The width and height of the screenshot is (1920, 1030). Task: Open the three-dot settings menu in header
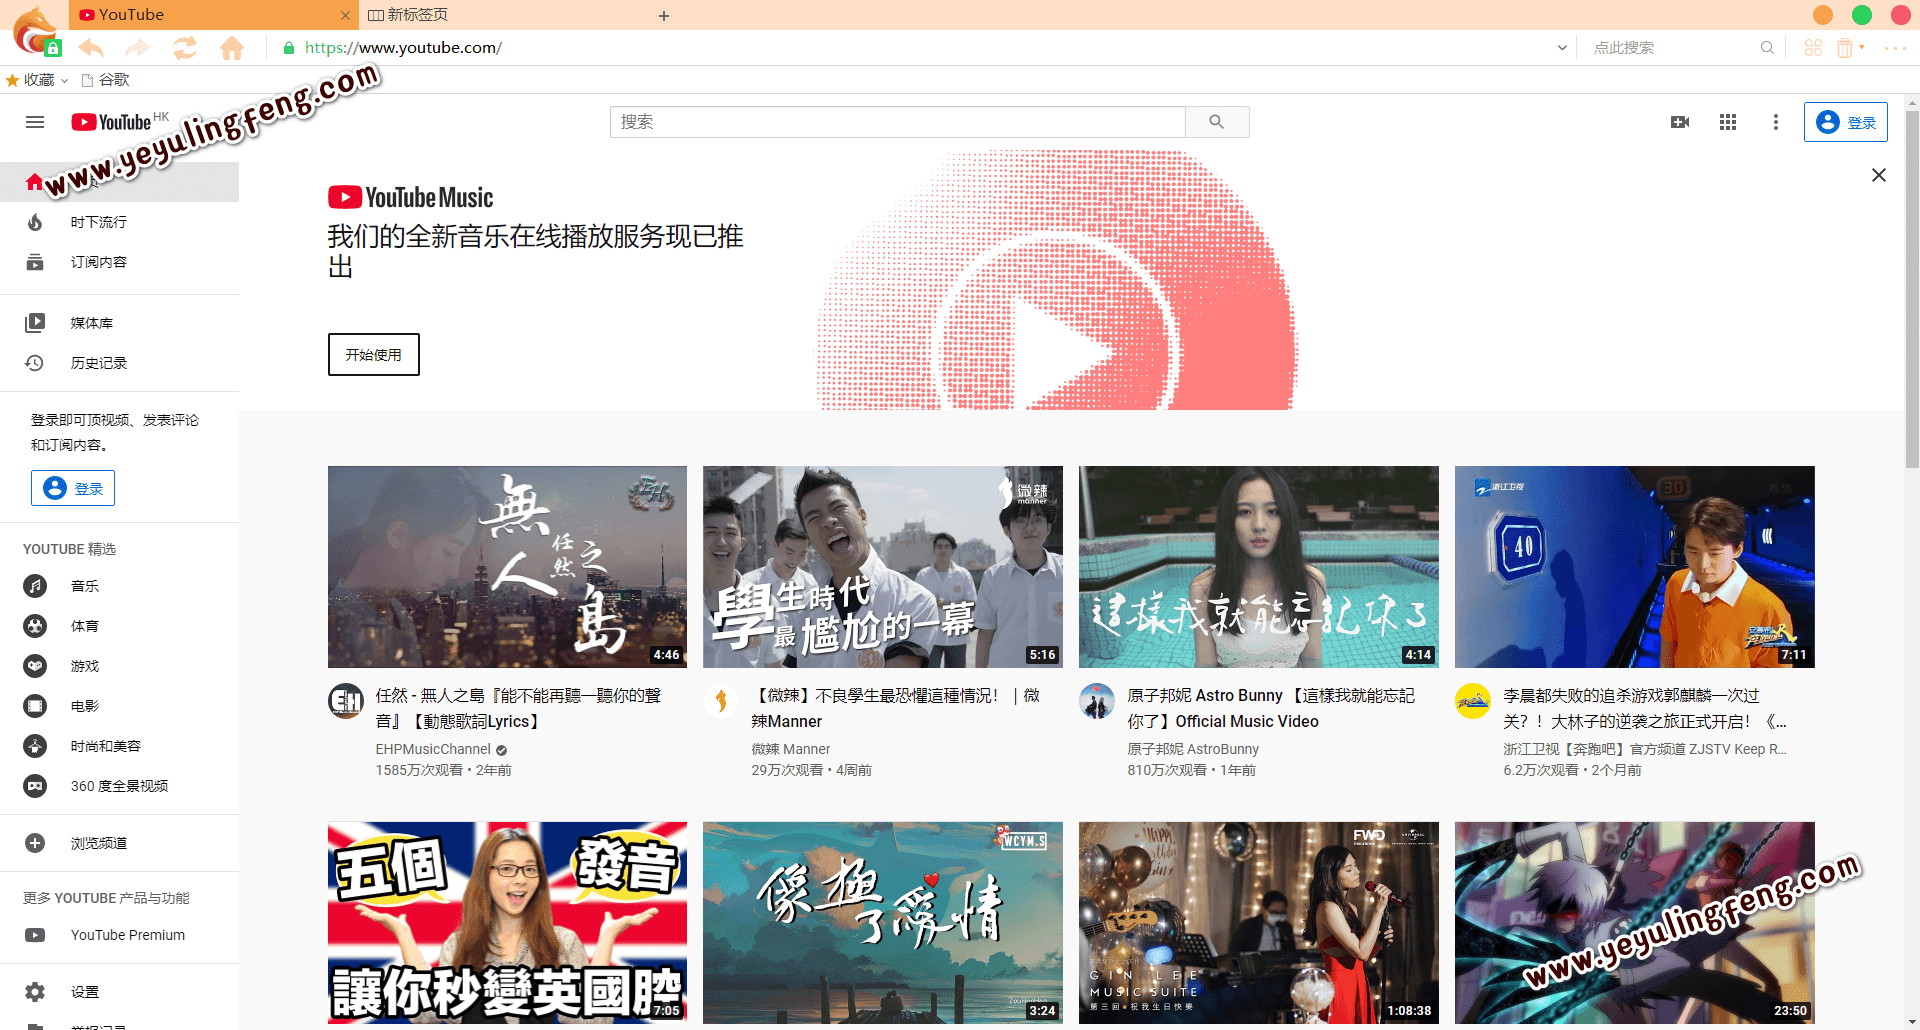tap(1776, 122)
